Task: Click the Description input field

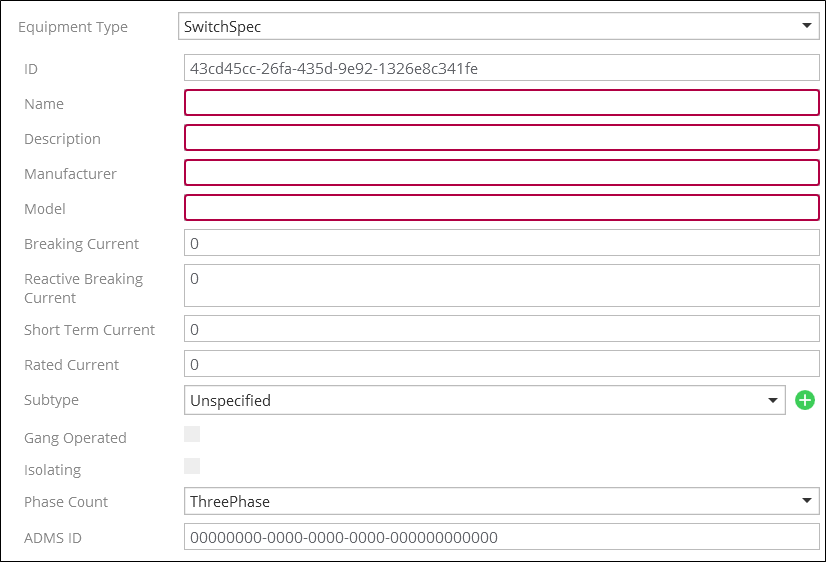Action: [502, 137]
